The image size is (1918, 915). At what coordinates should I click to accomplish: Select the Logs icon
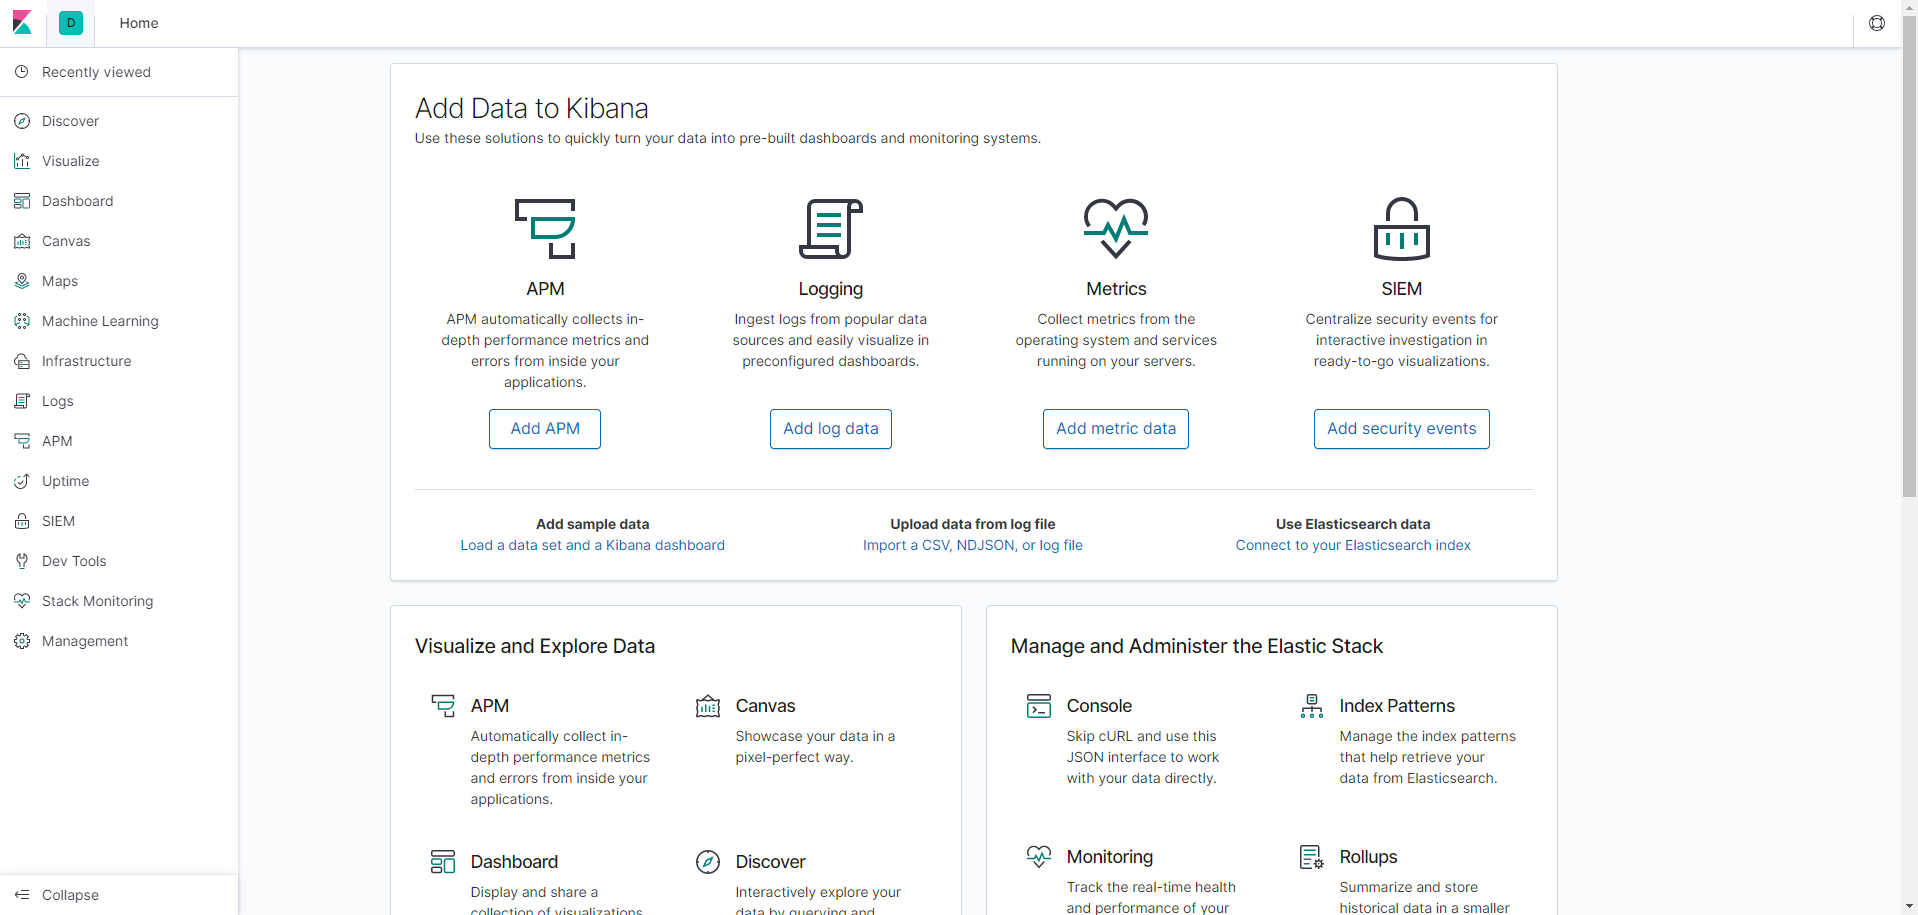(x=22, y=401)
